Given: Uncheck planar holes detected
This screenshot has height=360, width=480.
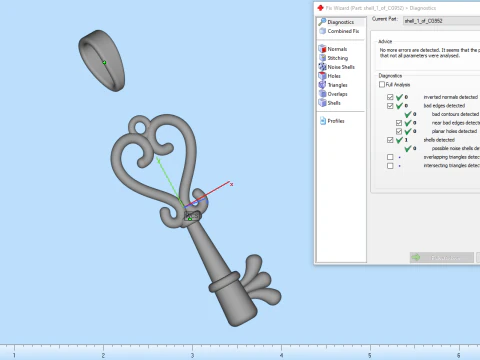Looking at the screenshot, I should pos(399,131).
